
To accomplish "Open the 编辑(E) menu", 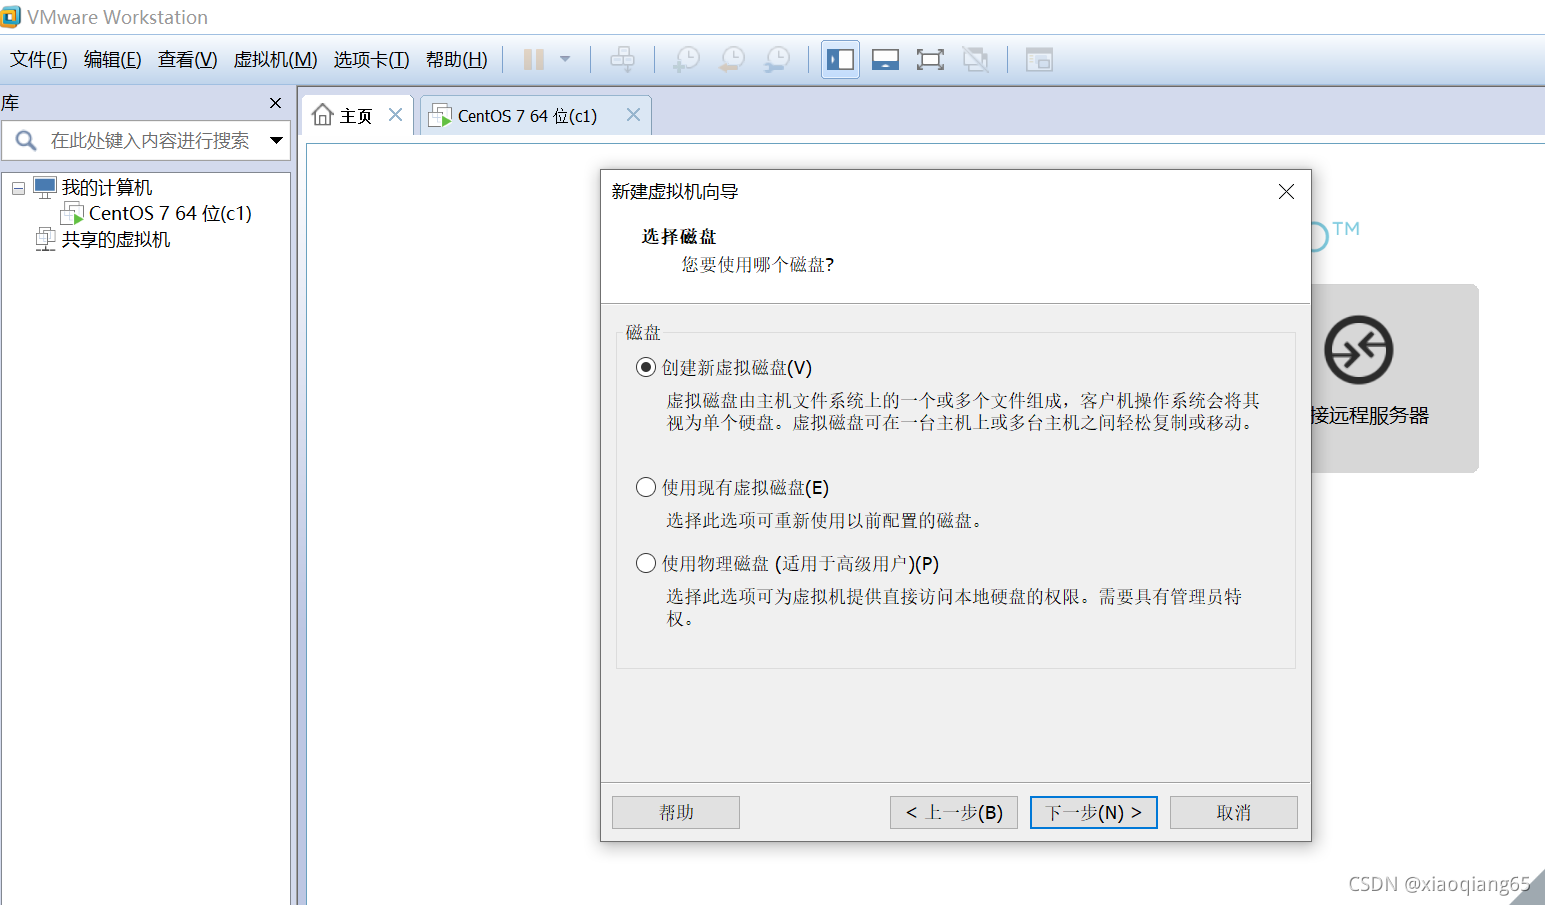I will tap(113, 60).
